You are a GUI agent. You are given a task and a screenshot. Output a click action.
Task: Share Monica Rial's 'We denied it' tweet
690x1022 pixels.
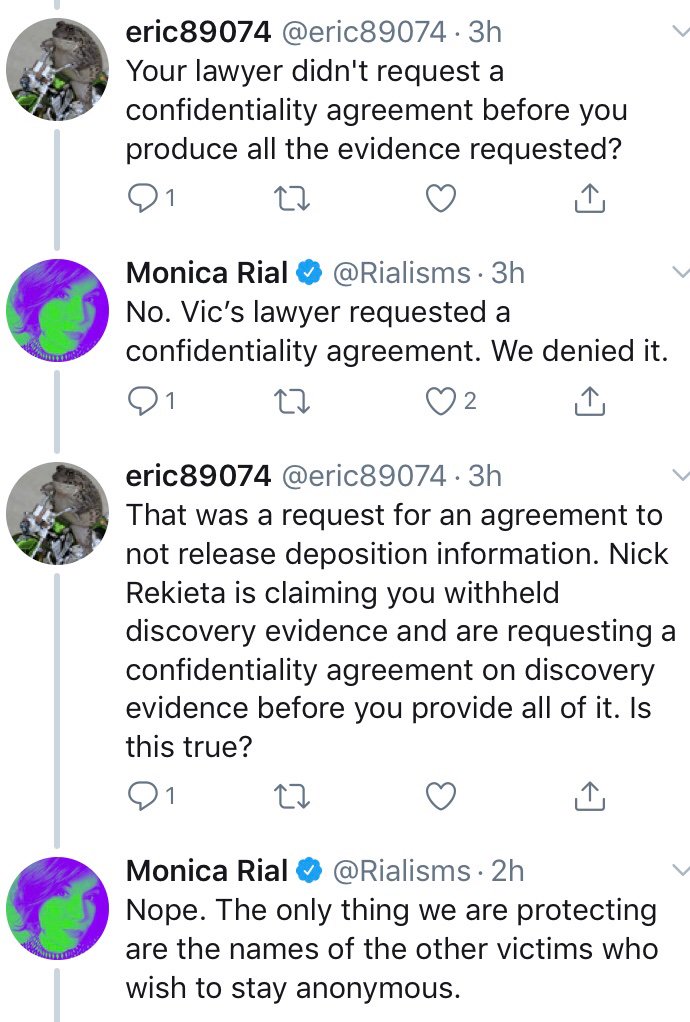click(x=590, y=400)
